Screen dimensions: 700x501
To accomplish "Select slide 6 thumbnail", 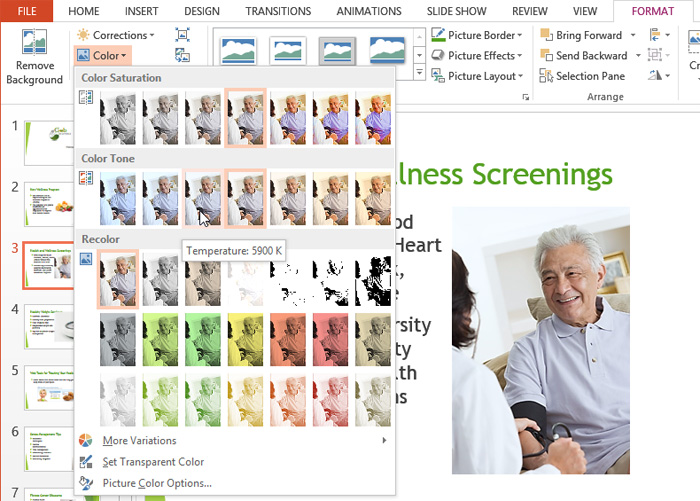I will pyautogui.click(x=49, y=449).
